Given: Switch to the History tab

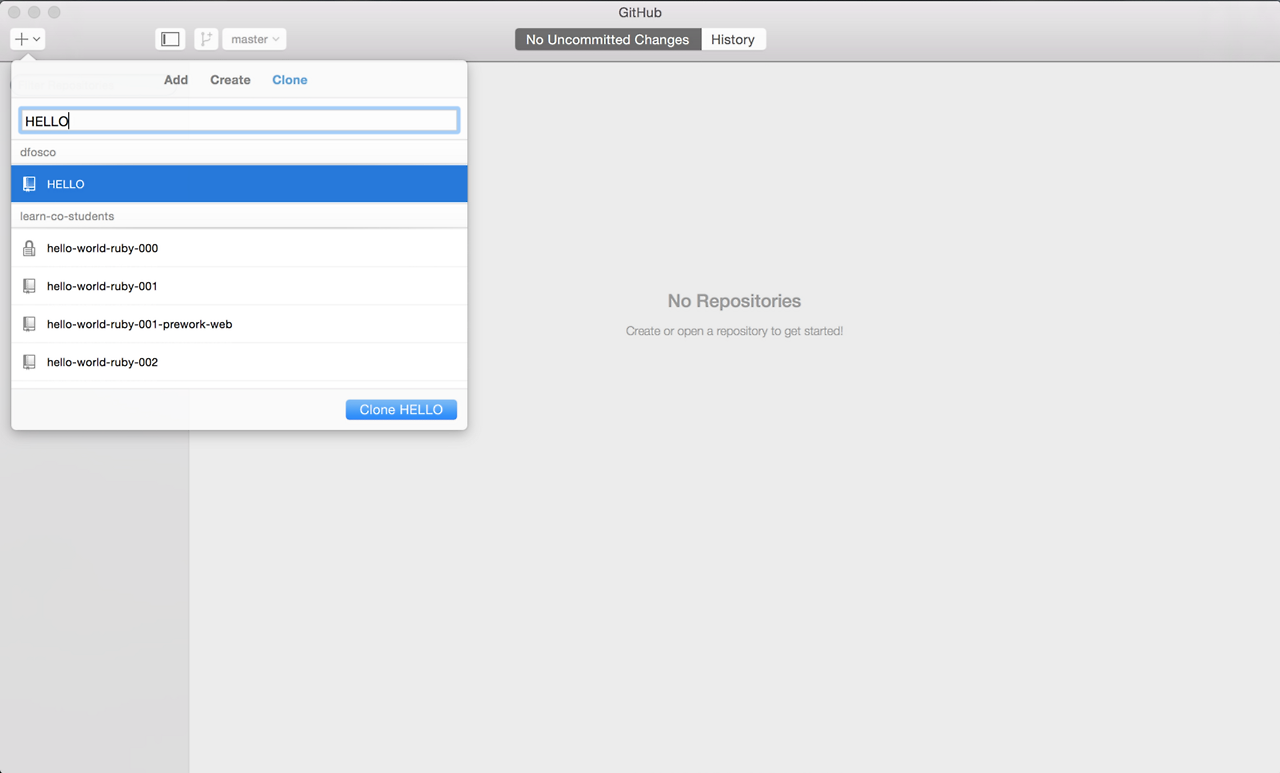Looking at the screenshot, I should coord(733,39).
